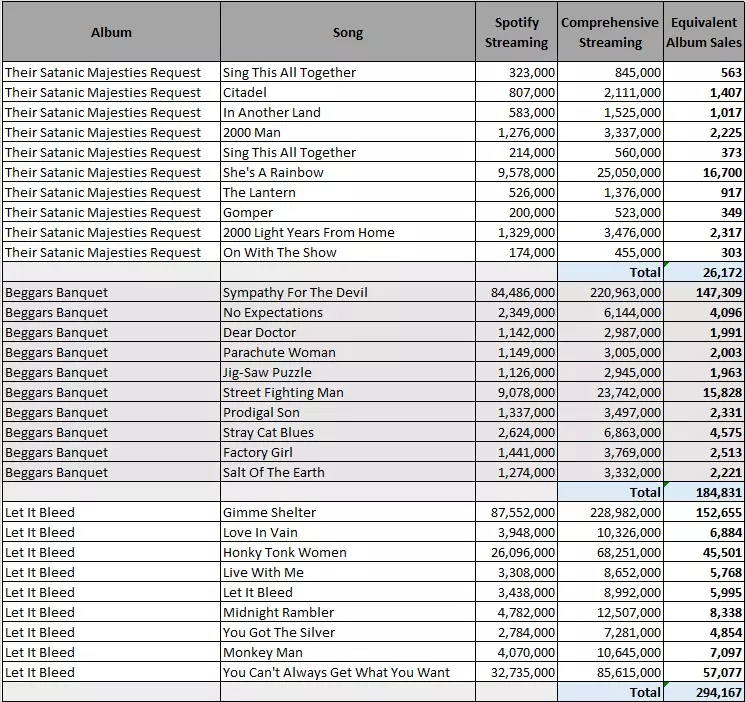Viewport: 745px width, 702px height.
Task: Select the She's A Rainbow cell
Action: click(x=348, y=172)
